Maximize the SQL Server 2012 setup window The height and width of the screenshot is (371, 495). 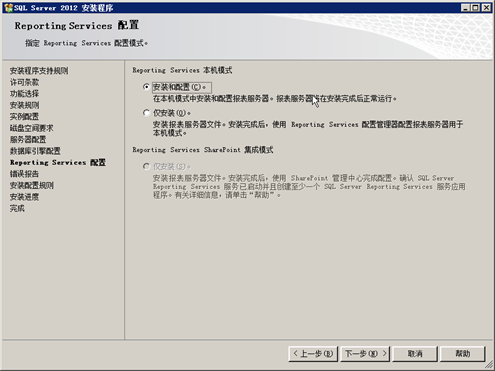[x=476, y=8]
